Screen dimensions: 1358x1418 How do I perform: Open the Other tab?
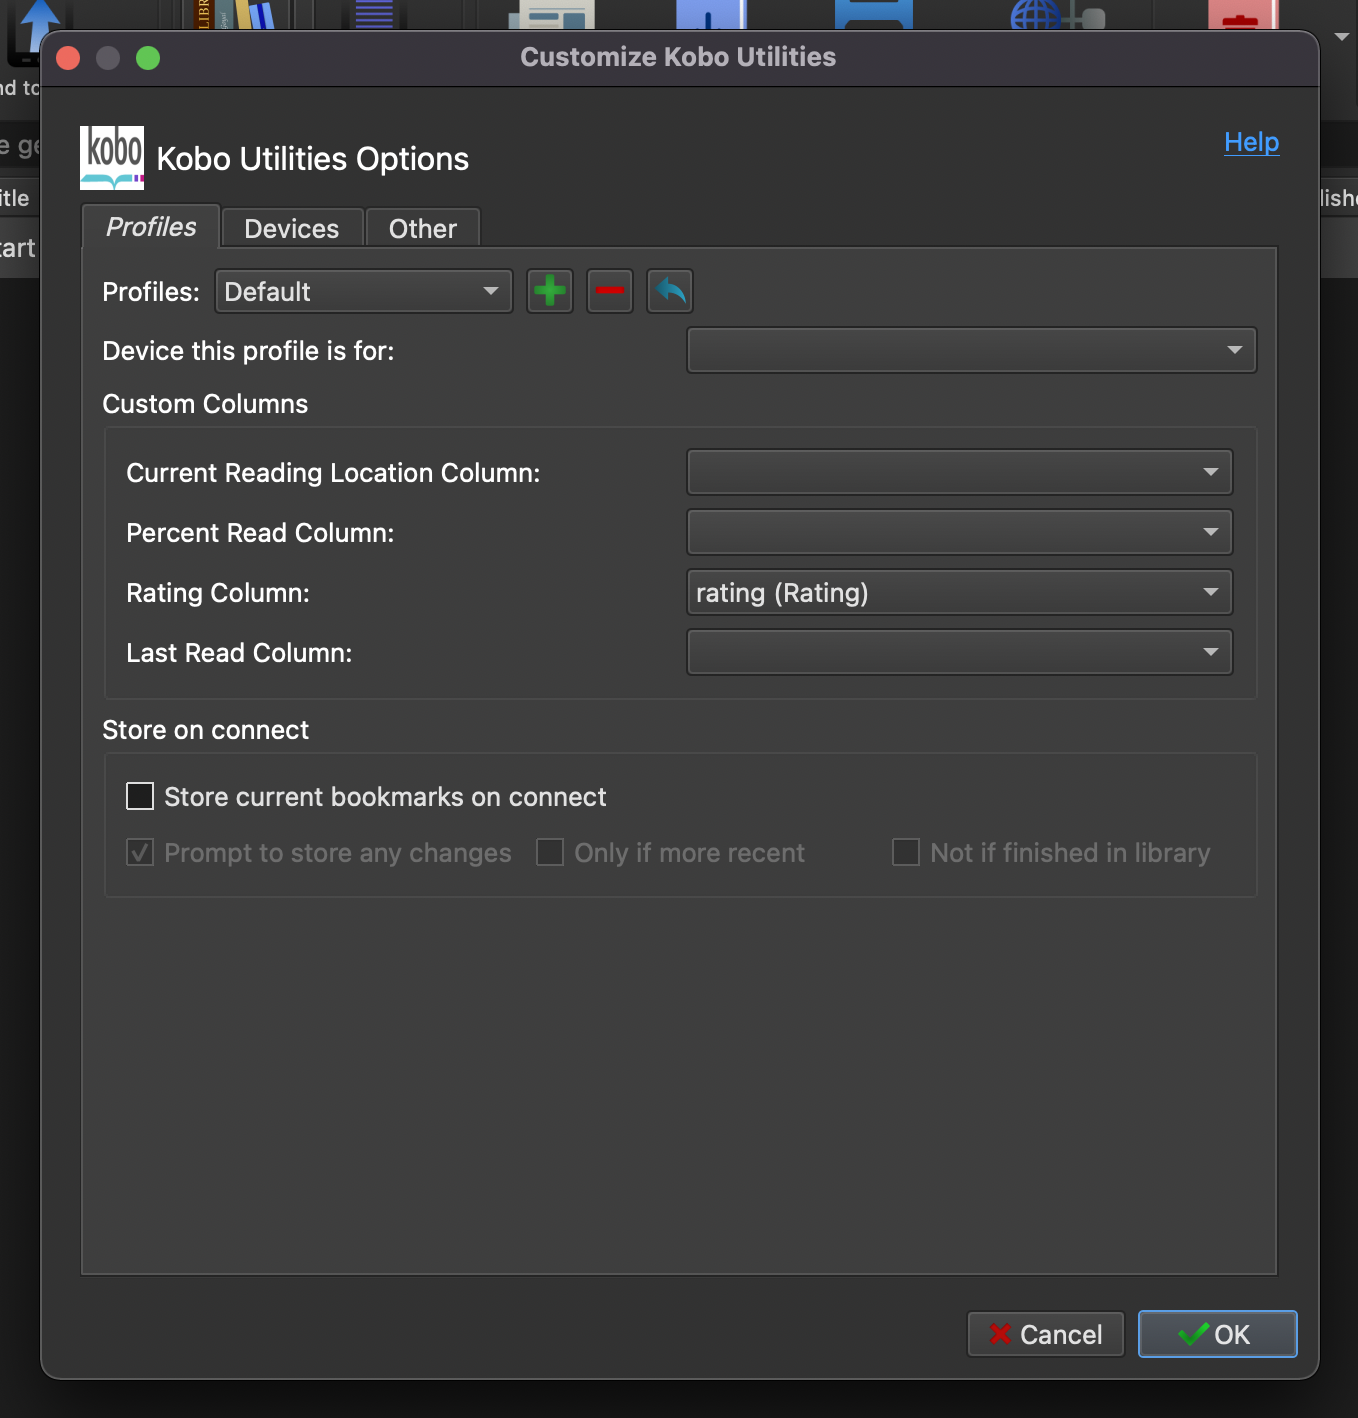pyautogui.click(x=422, y=229)
